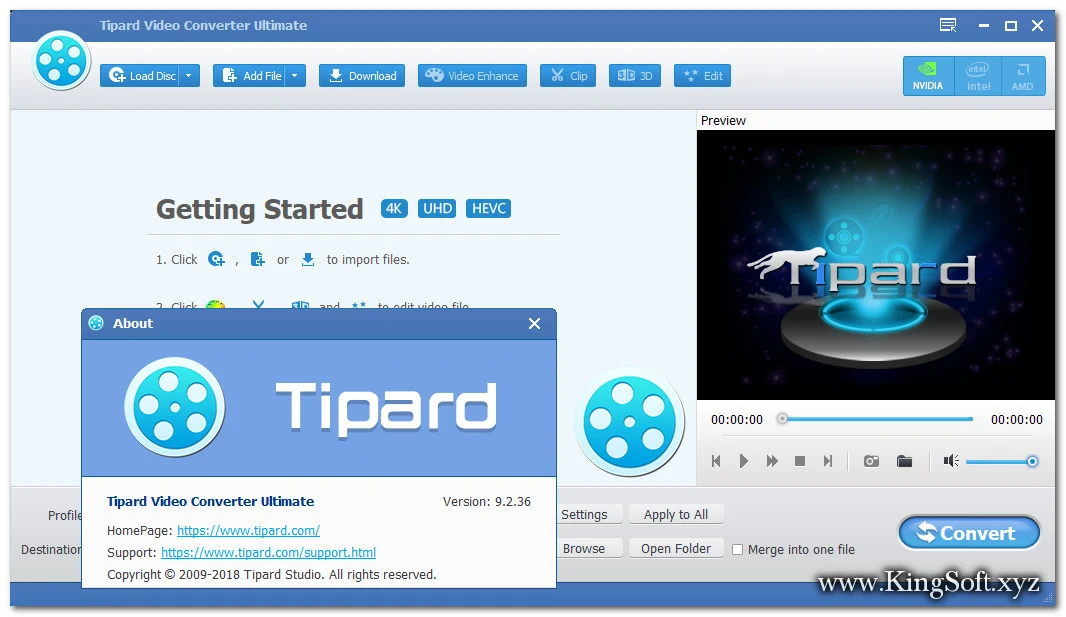Click the Tipard preview thumbnail
The width and height of the screenshot is (1066, 617).
876,265
